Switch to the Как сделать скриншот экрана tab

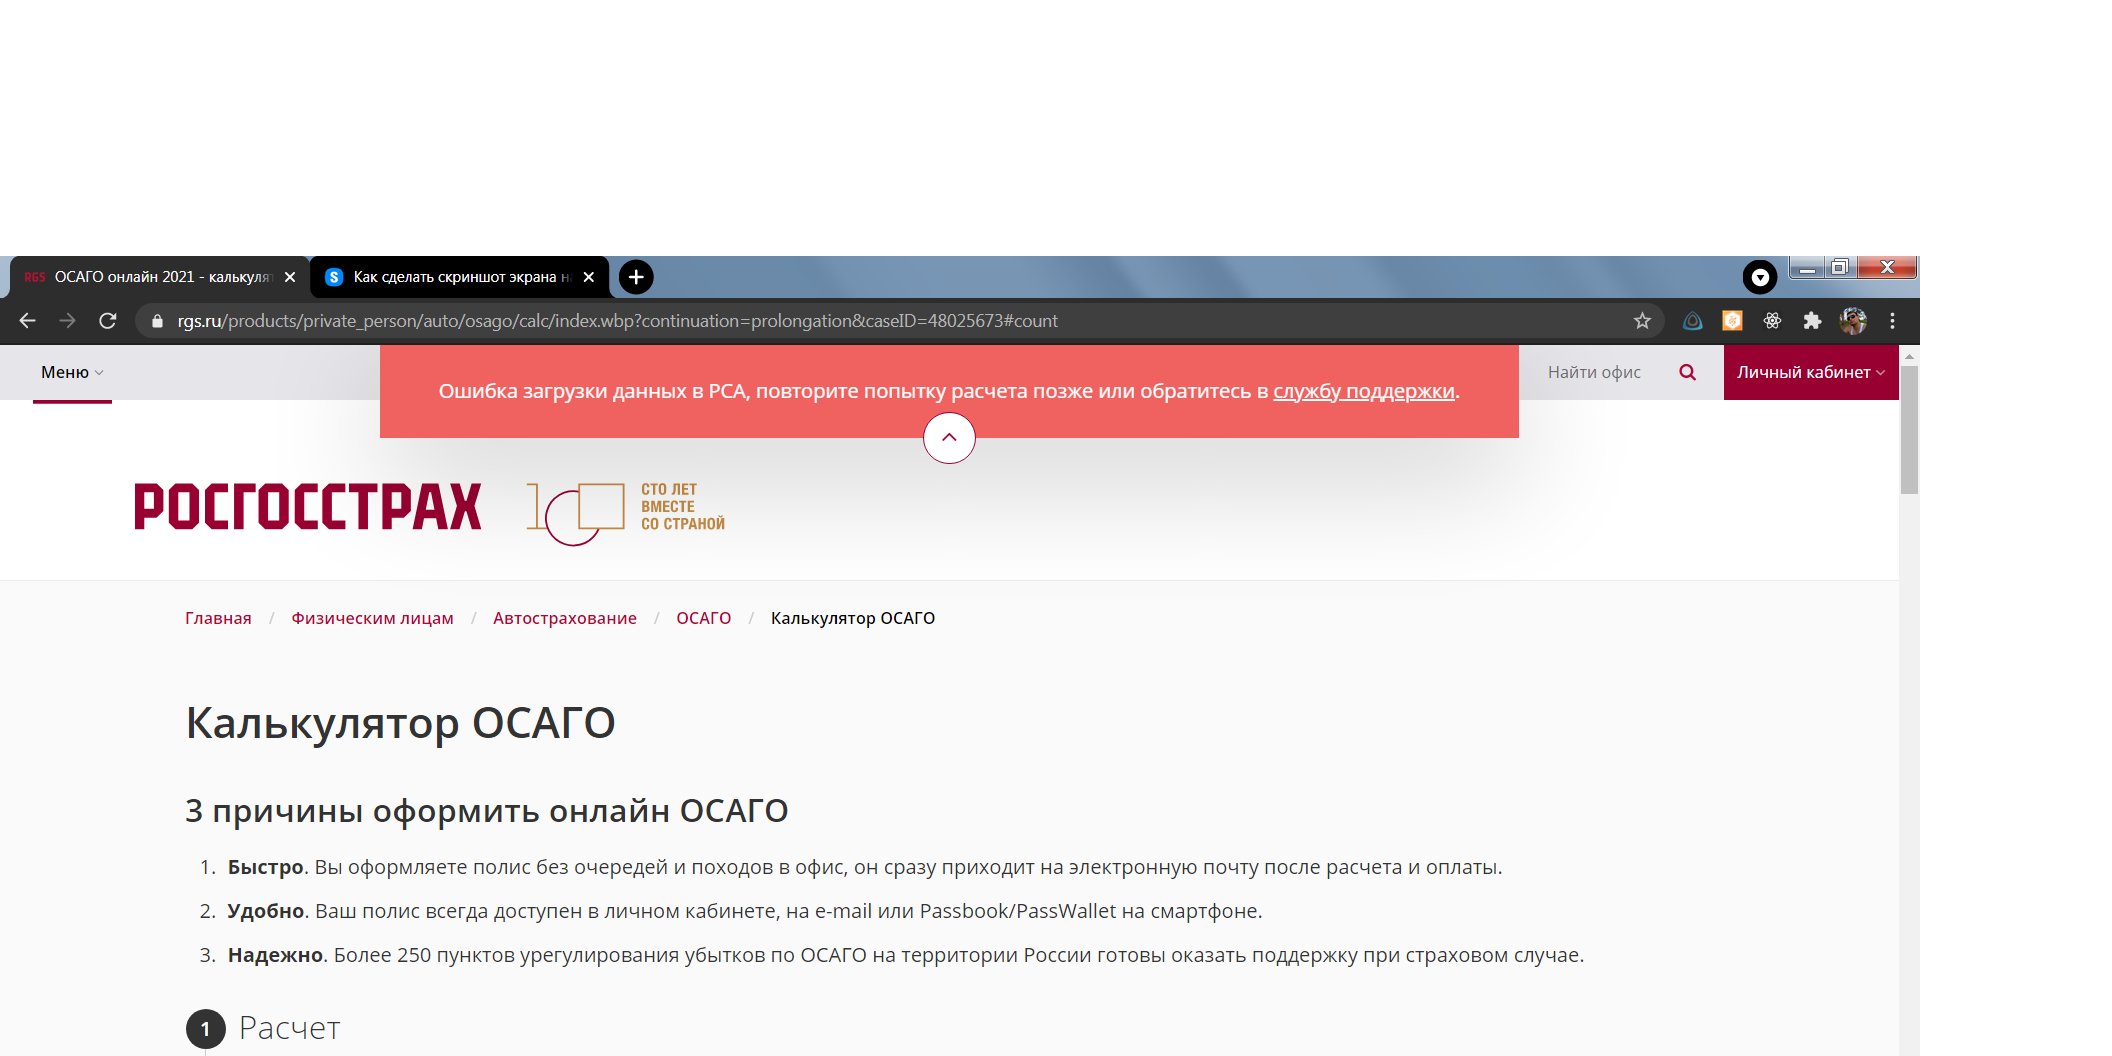coord(459,277)
